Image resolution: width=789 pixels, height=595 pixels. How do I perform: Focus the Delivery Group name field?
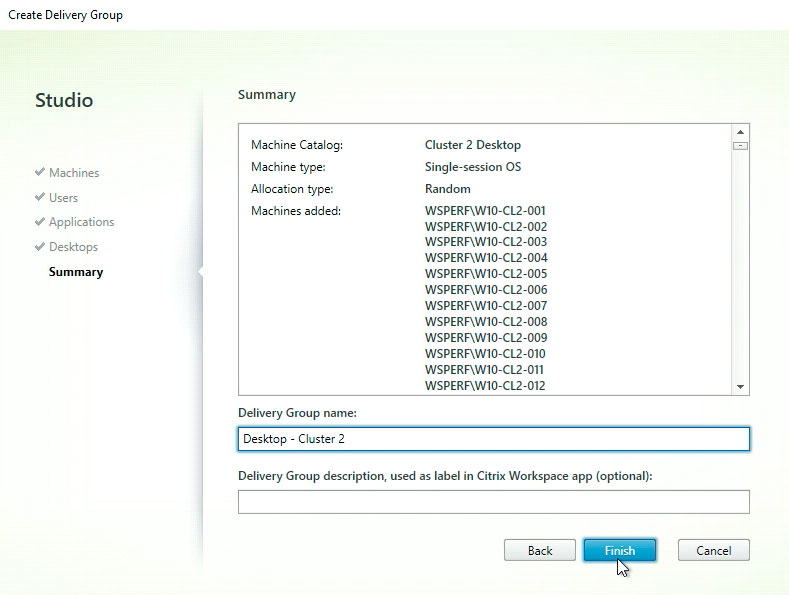pyautogui.click(x=493, y=439)
